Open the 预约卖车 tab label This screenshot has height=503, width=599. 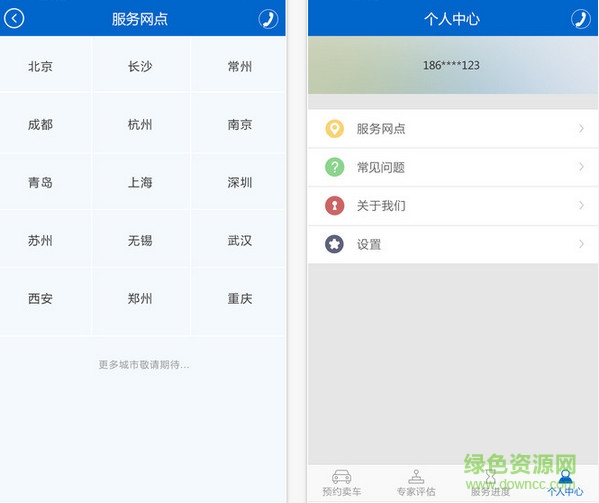[342, 492]
